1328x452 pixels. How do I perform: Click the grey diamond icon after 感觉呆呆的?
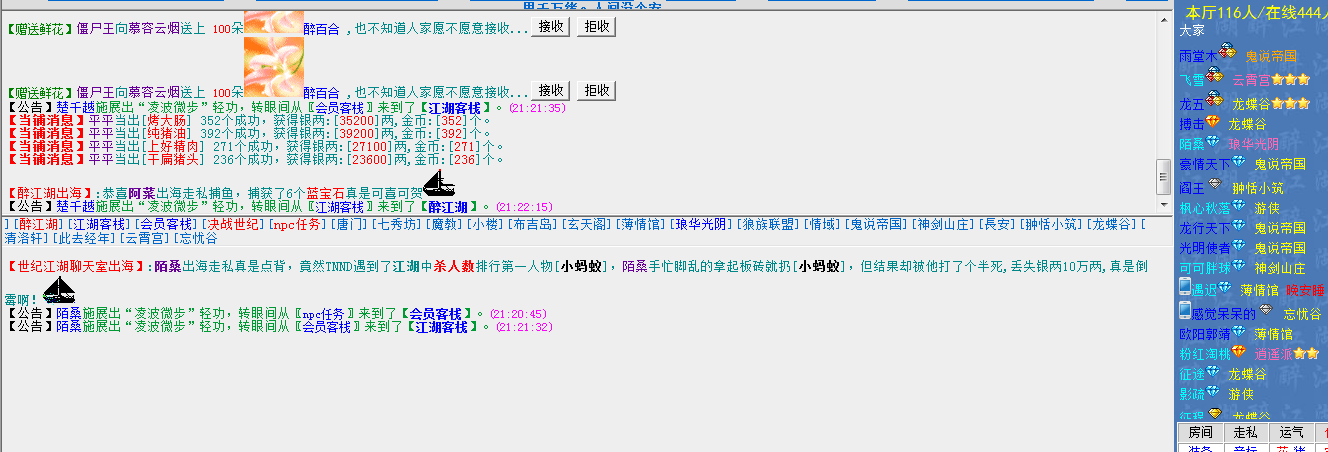1265,310
